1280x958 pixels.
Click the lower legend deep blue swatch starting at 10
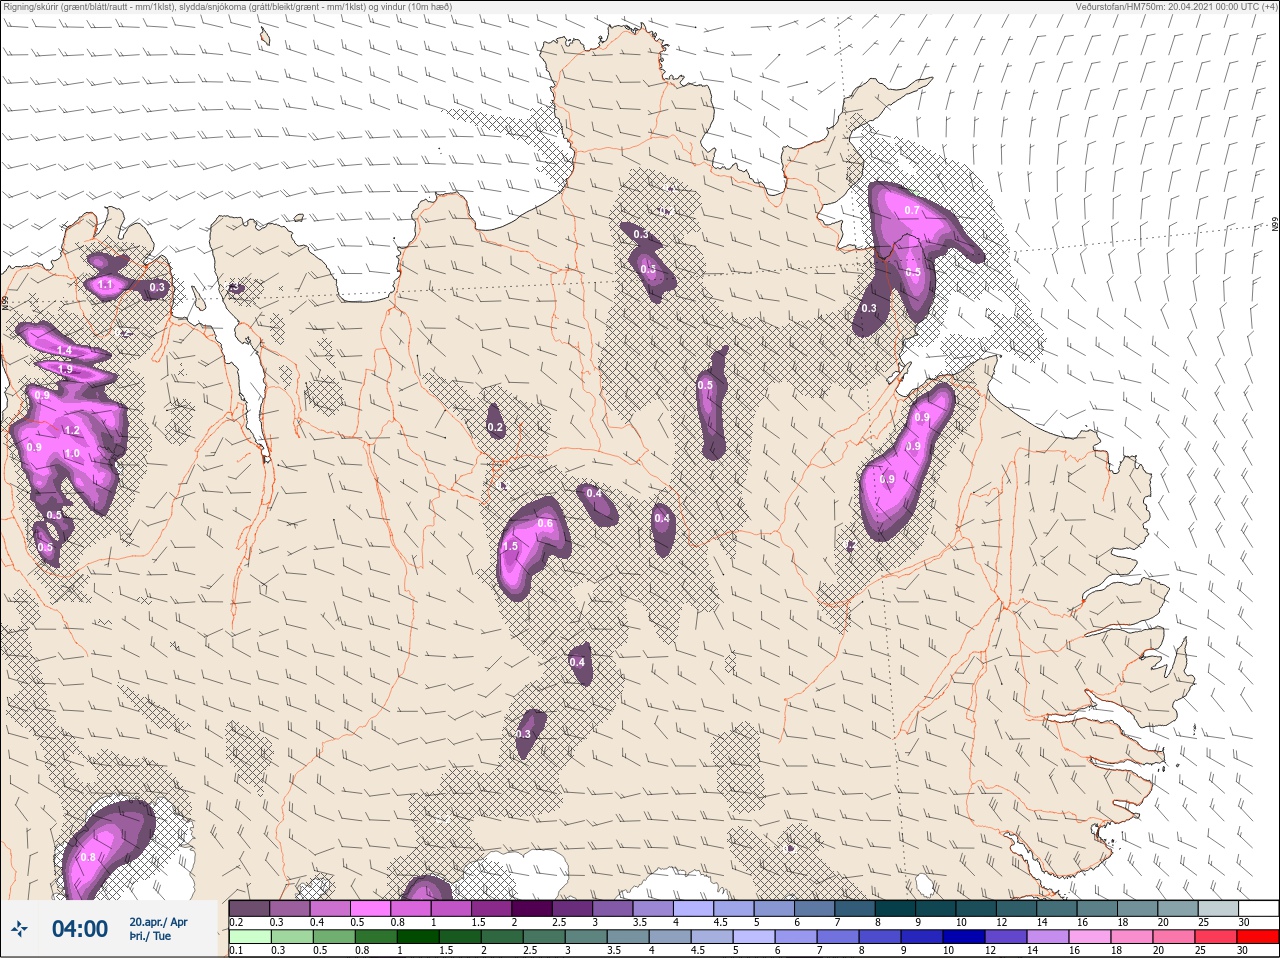963,937
